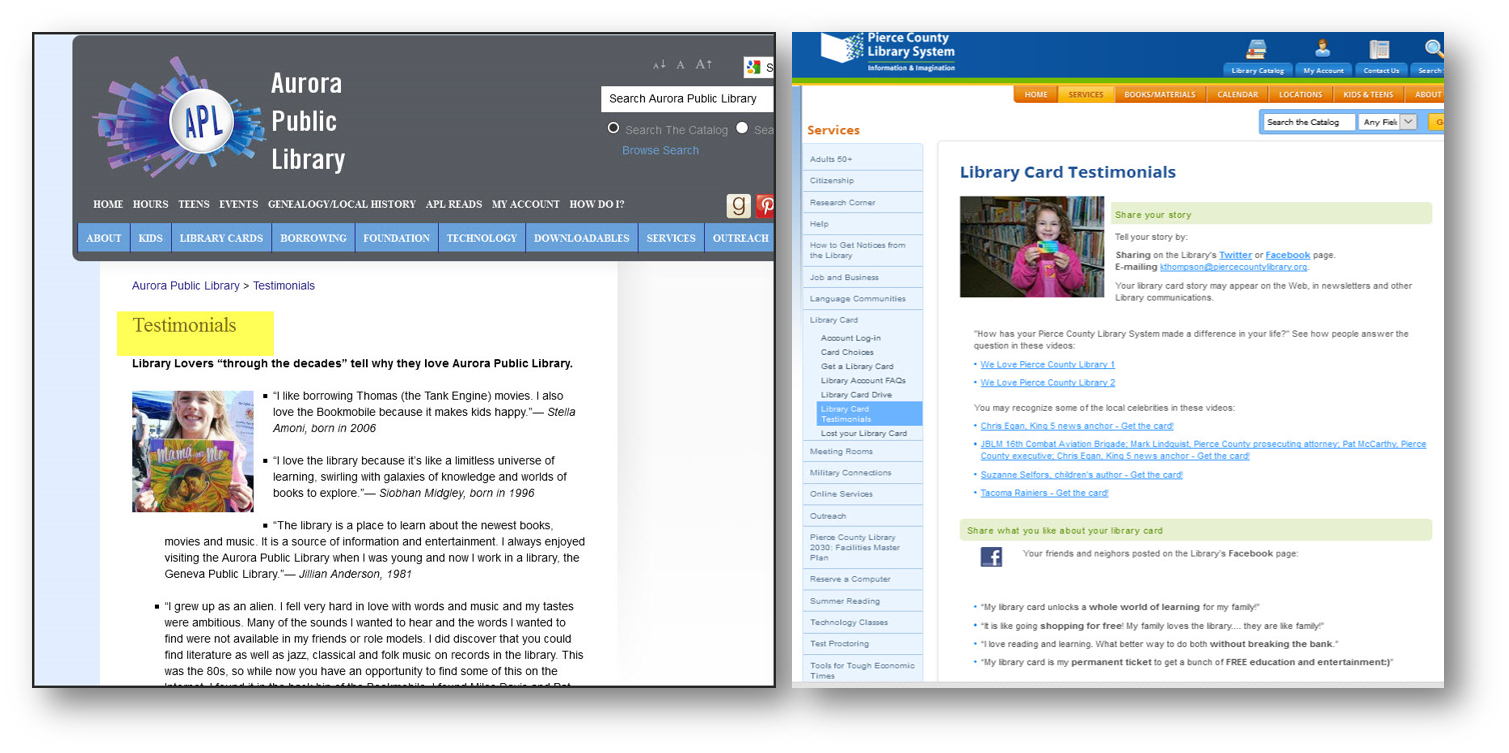The height and width of the screenshot is (753, 1509).
Task: Open Job and Business in sidebar
Action: (x=863, y=277)
